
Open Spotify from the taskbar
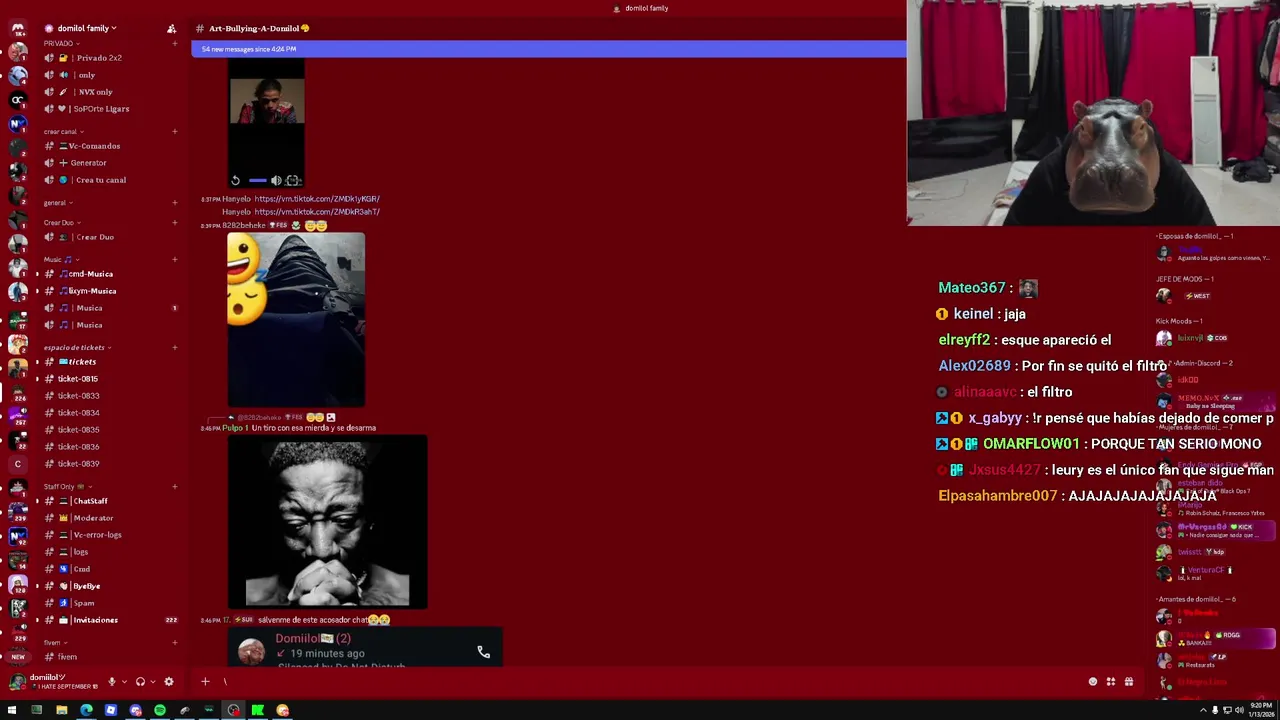(160, 711)
